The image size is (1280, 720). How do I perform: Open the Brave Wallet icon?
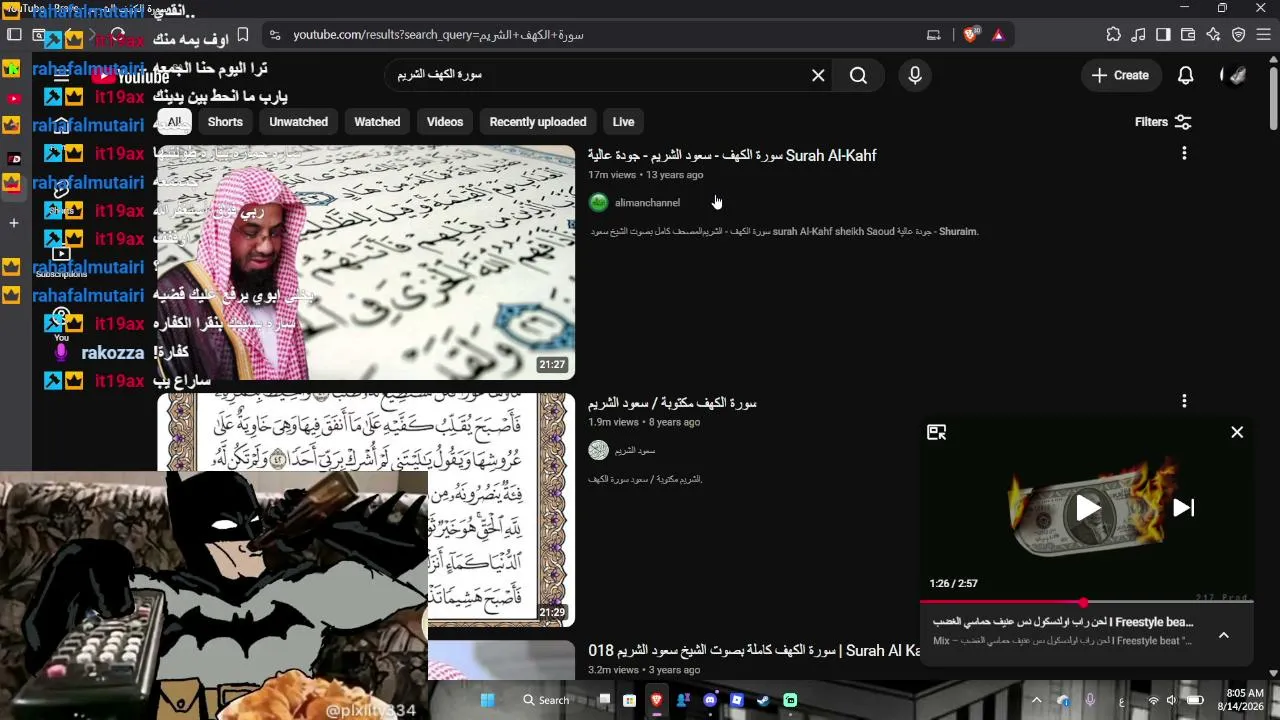coord(1188,35)
